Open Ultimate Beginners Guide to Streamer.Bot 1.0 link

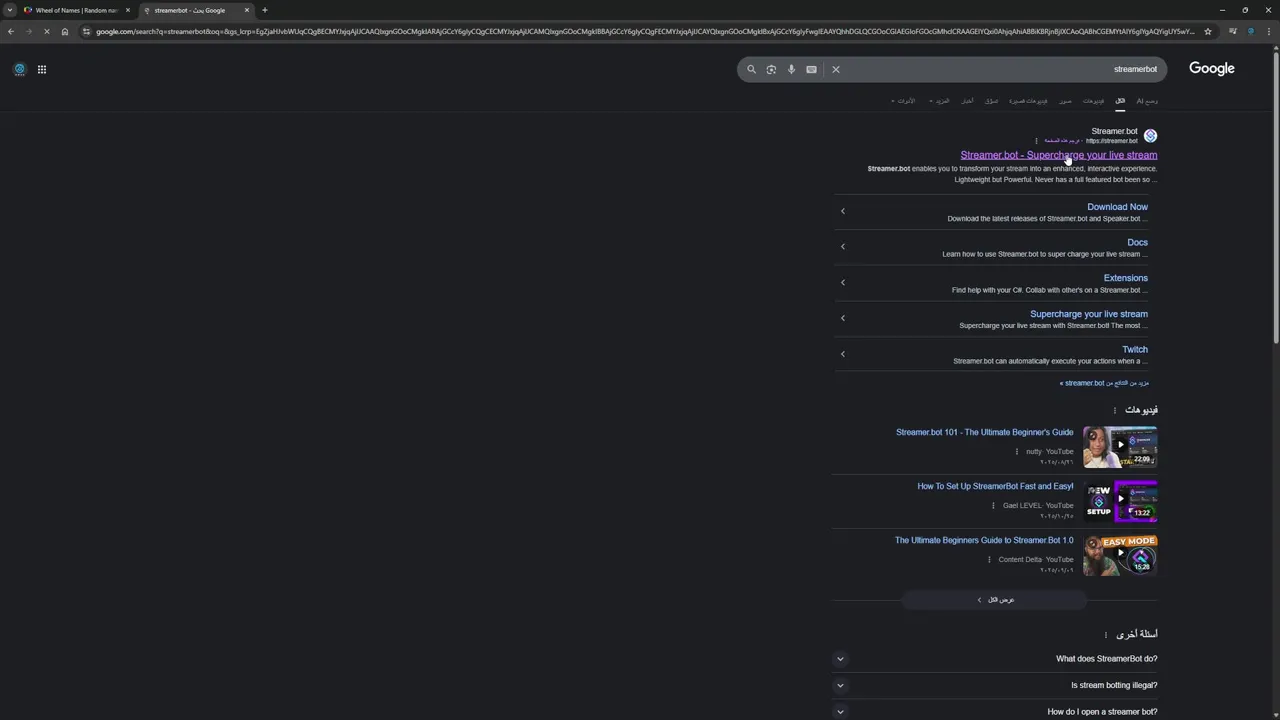click(x=984, y=540)
